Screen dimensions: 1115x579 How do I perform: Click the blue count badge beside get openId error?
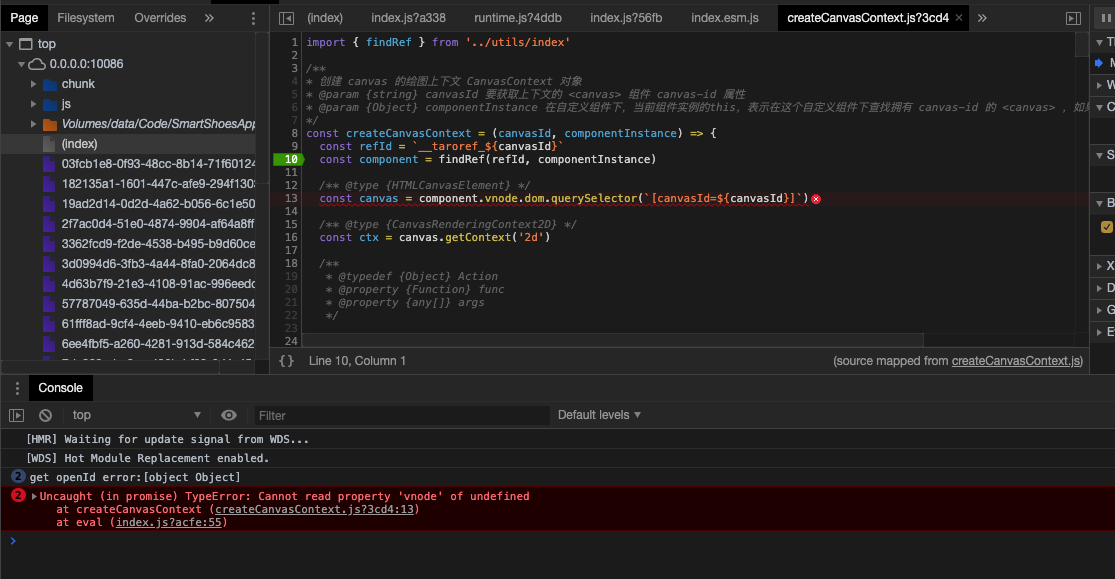pyautogui.click(x=18, y=477)
